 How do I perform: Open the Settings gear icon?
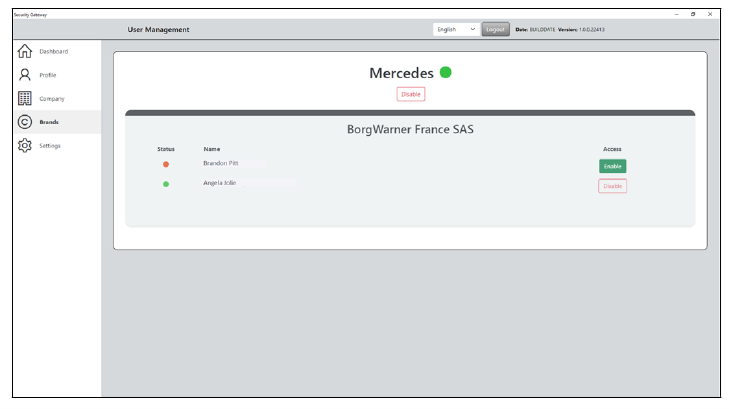25,145
